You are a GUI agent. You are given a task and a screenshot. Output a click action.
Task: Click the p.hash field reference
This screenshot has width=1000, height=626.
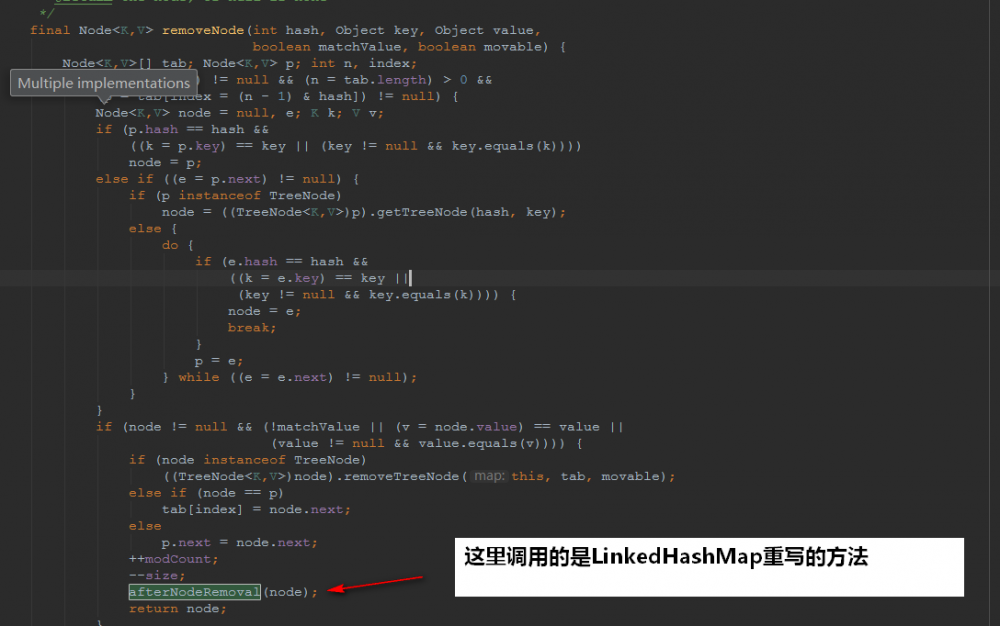pos(153,129)
